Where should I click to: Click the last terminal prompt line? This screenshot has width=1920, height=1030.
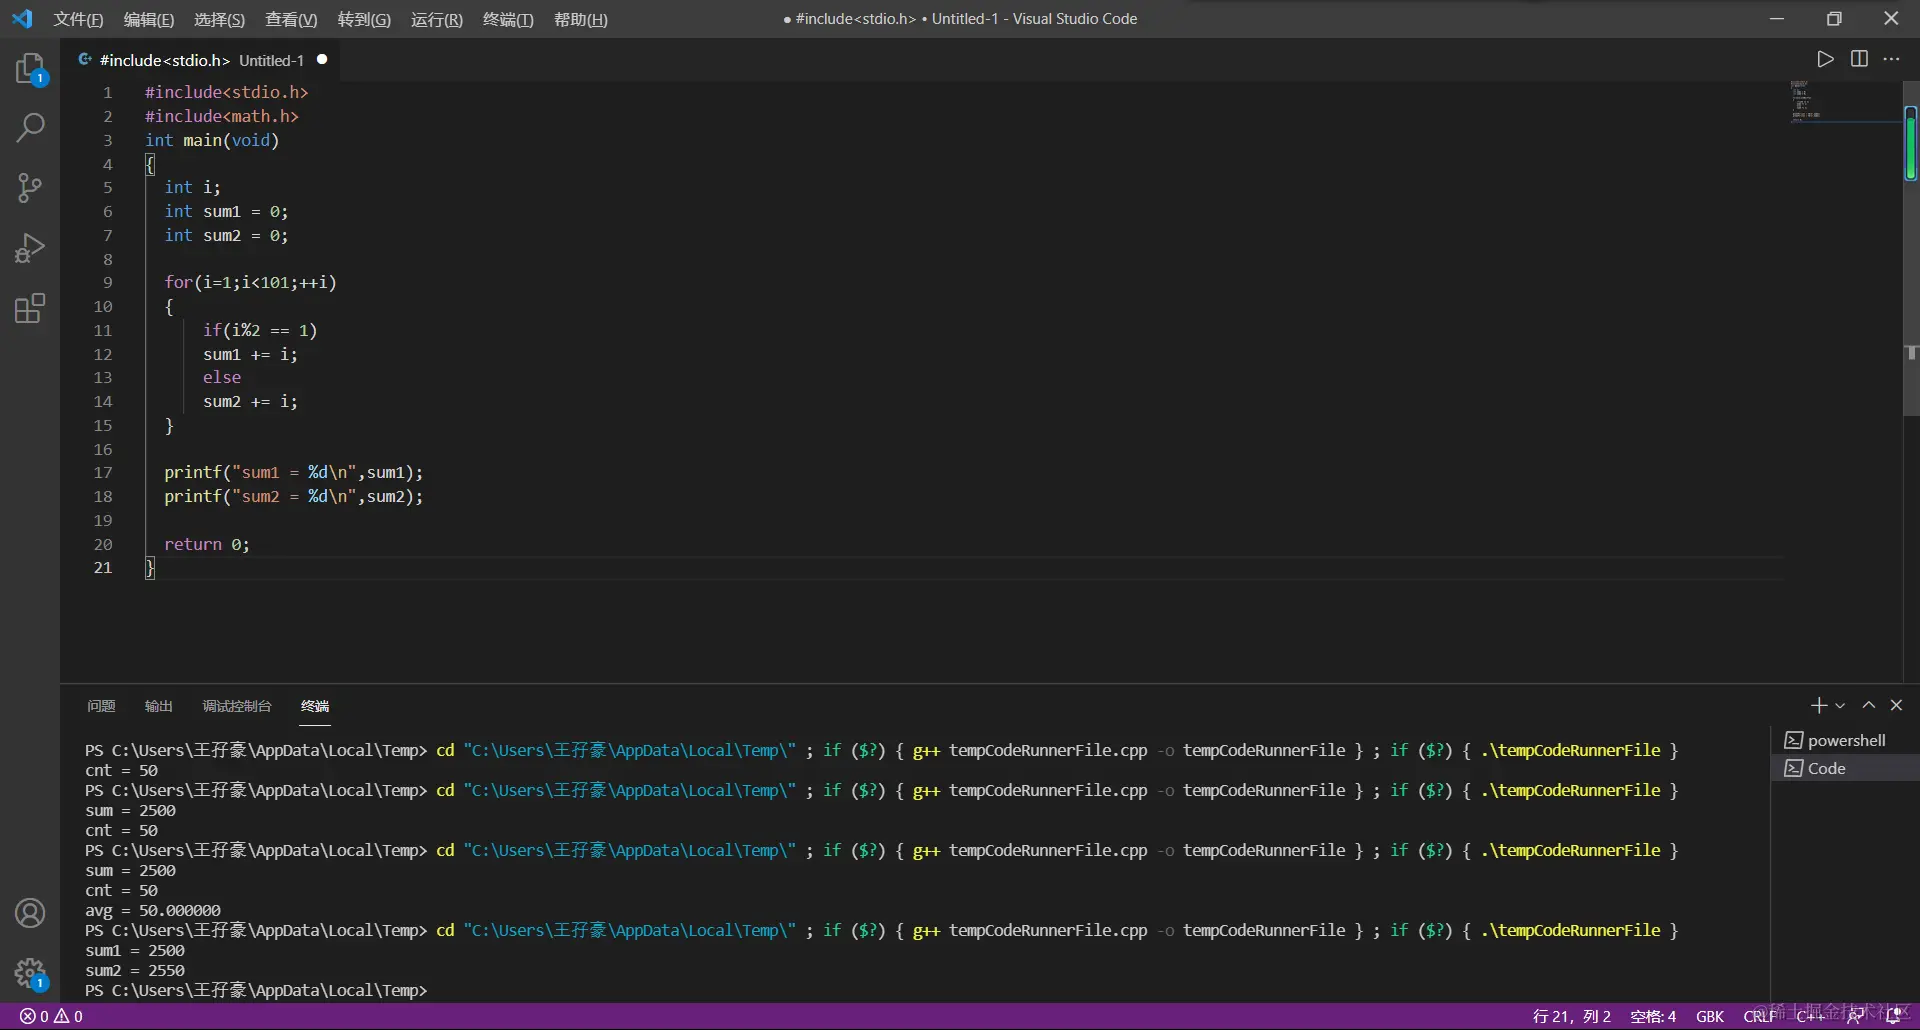click(x=256, y=990)
